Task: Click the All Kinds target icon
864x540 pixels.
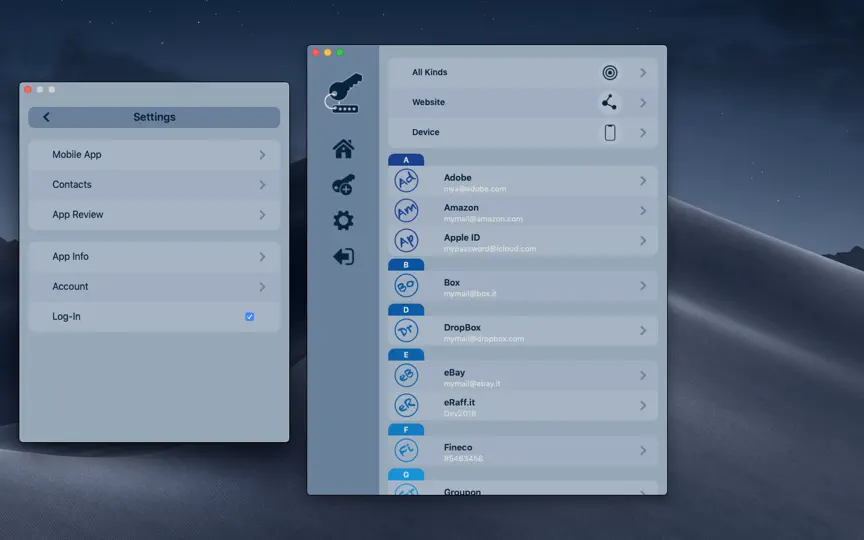Action: 609,72
